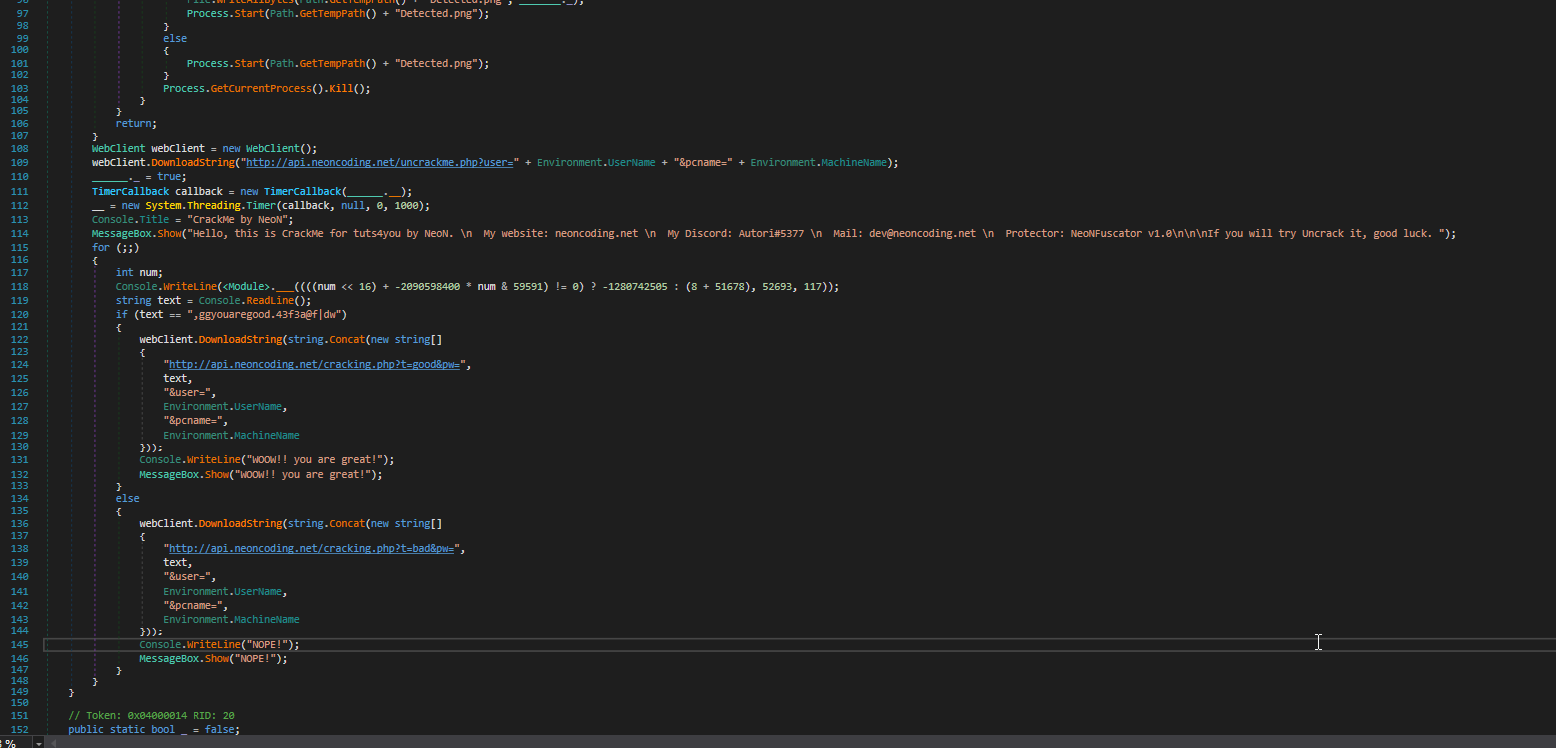Click line number 108 in the gutter
This screenshot has width=1556, height=748.
19,148
